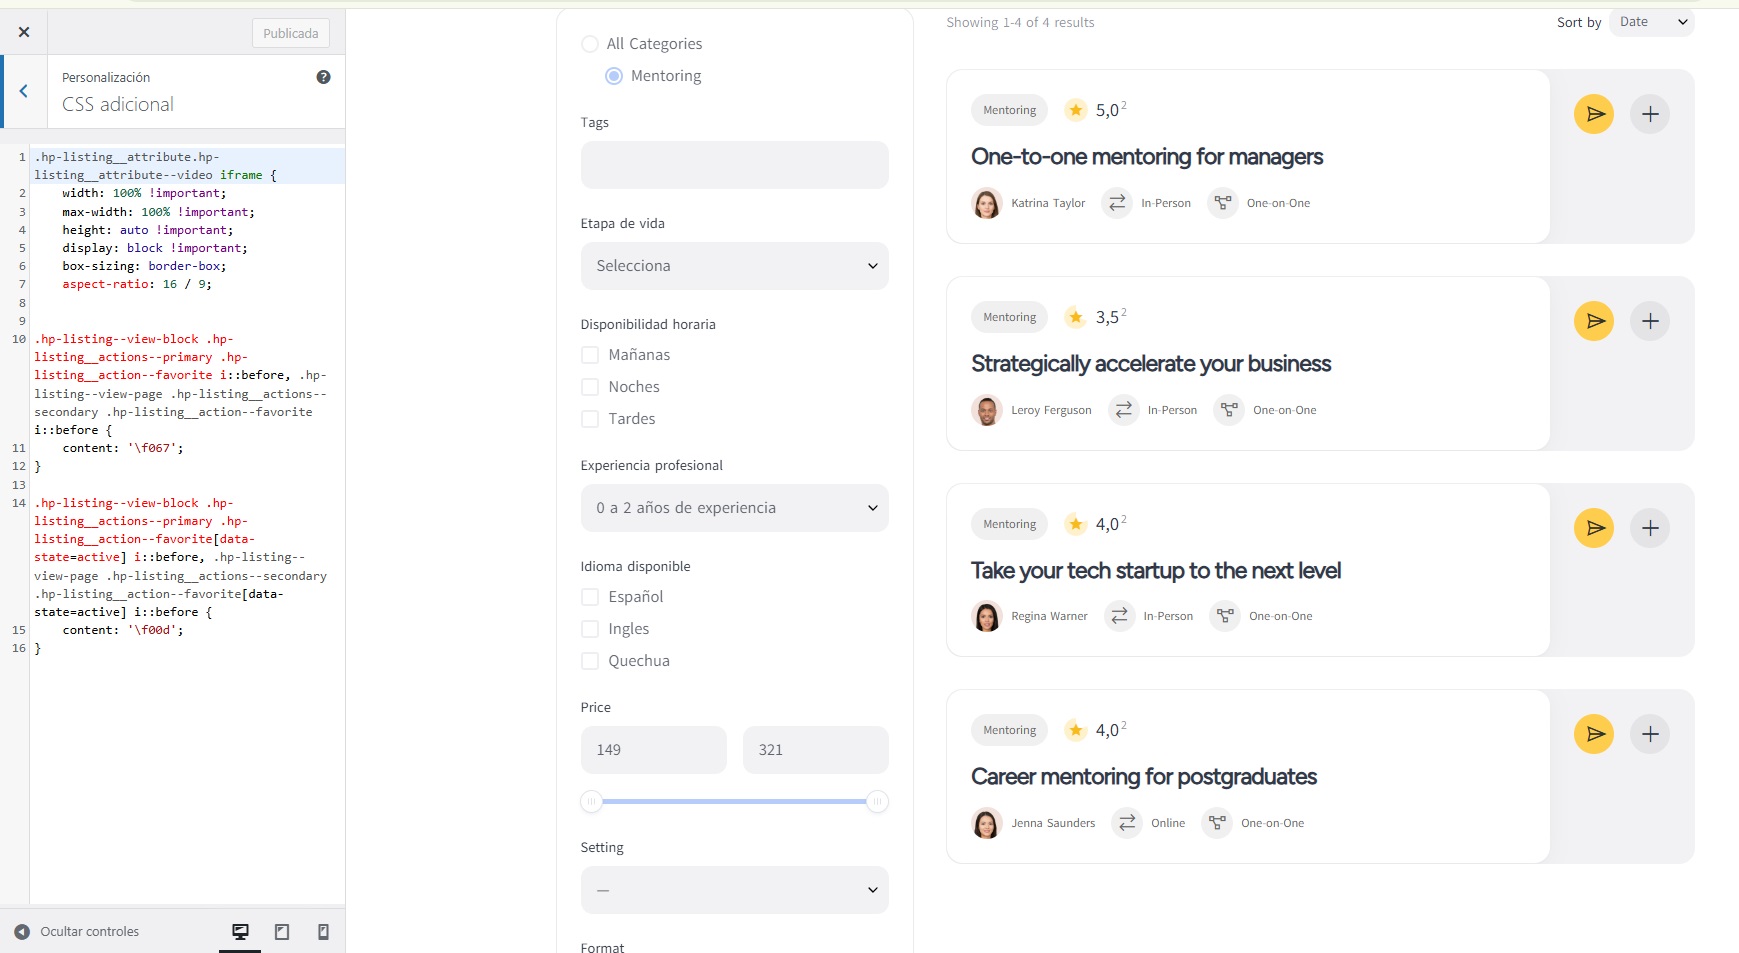The height and width of the screenshot is (953, 1739).
Task: Click the Mentoring tag on tech startup listing
Action: pos(1009,524)
